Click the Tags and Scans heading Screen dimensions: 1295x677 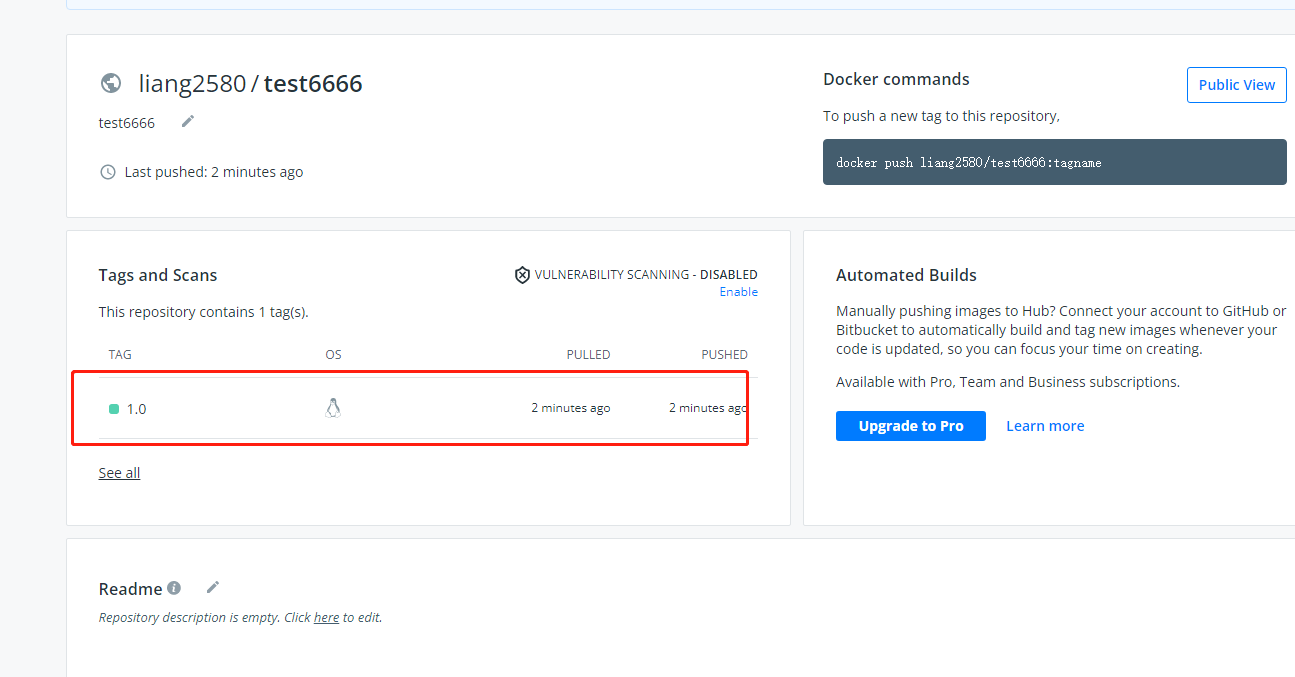pyautogui.click(x=158, y=275)
